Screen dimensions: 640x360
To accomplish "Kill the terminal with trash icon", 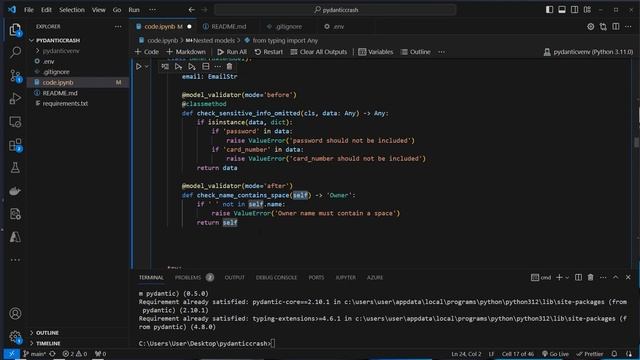I will [x=590, y=278].
